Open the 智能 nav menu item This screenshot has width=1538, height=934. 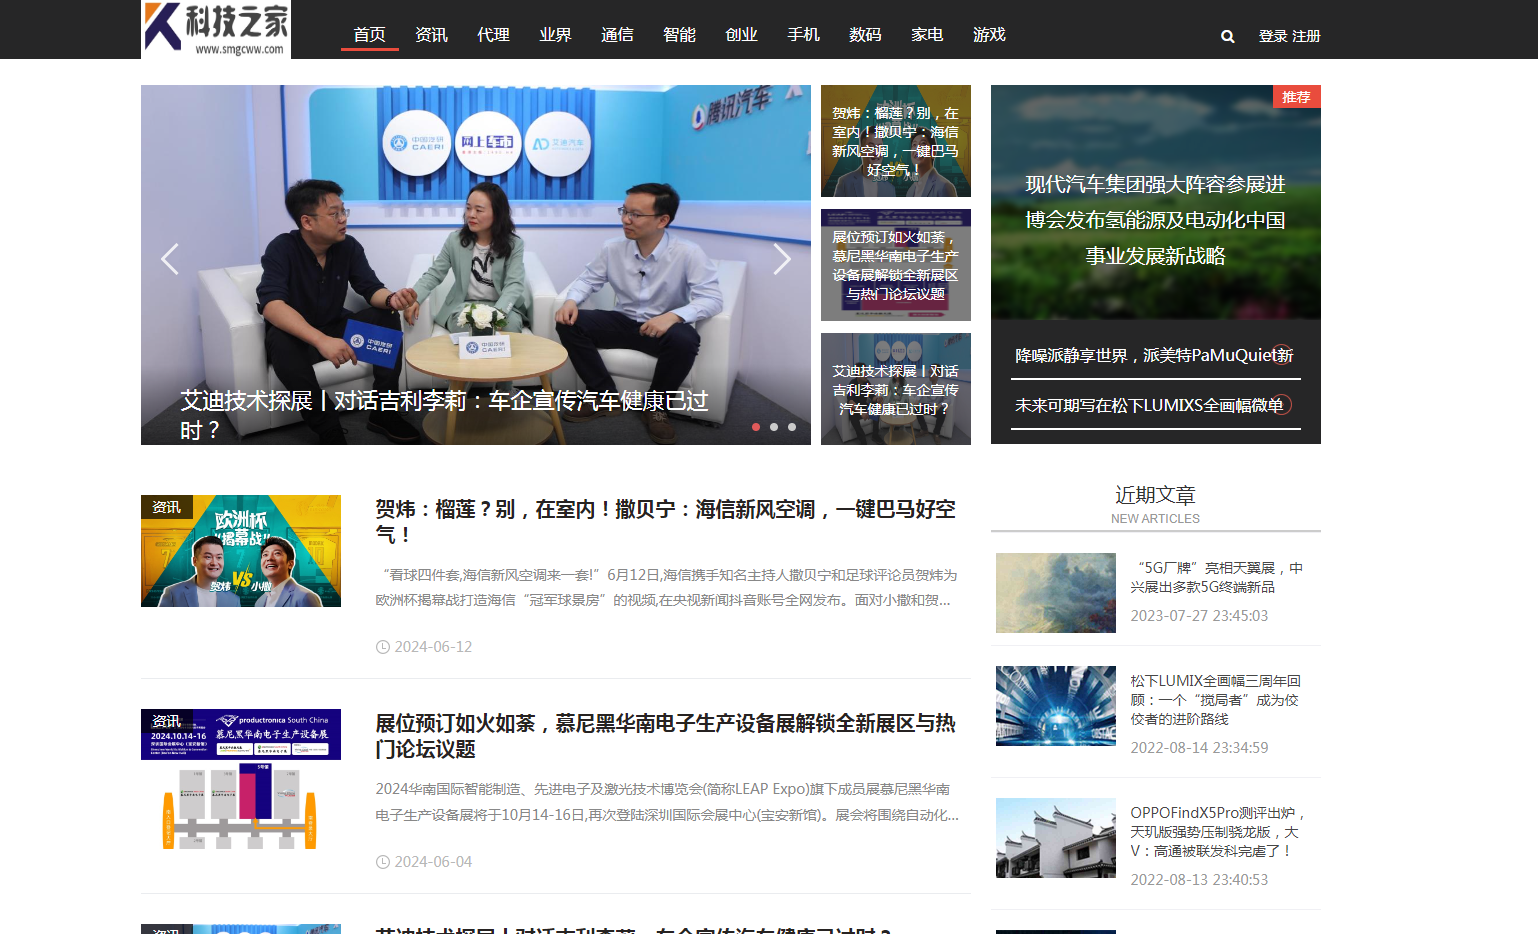[x=680, y=35]
